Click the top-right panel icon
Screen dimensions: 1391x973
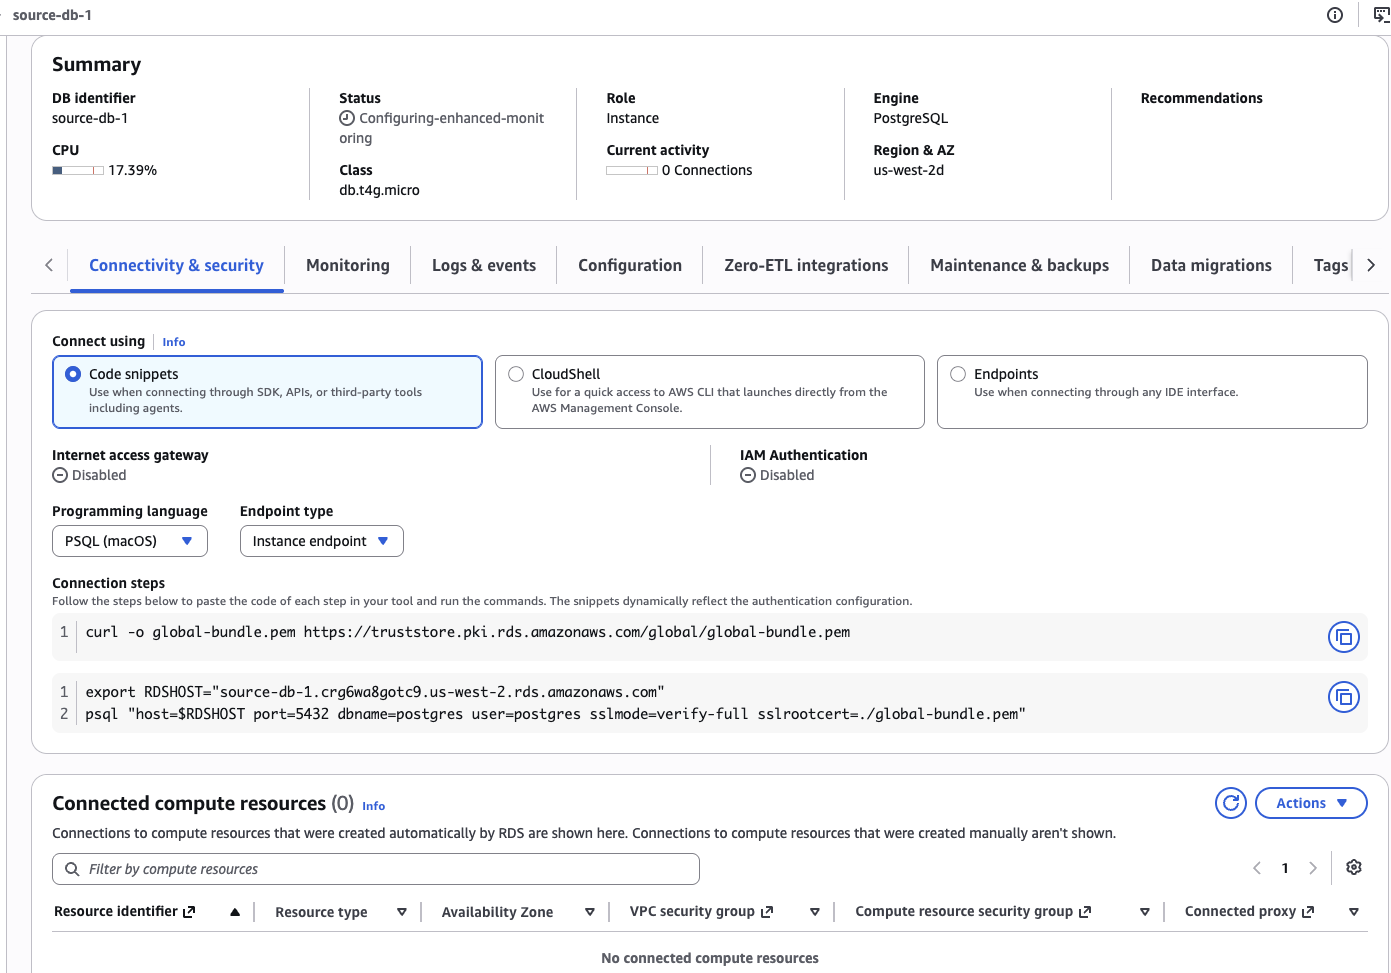pyautogui.click(x=1382, y=15)
